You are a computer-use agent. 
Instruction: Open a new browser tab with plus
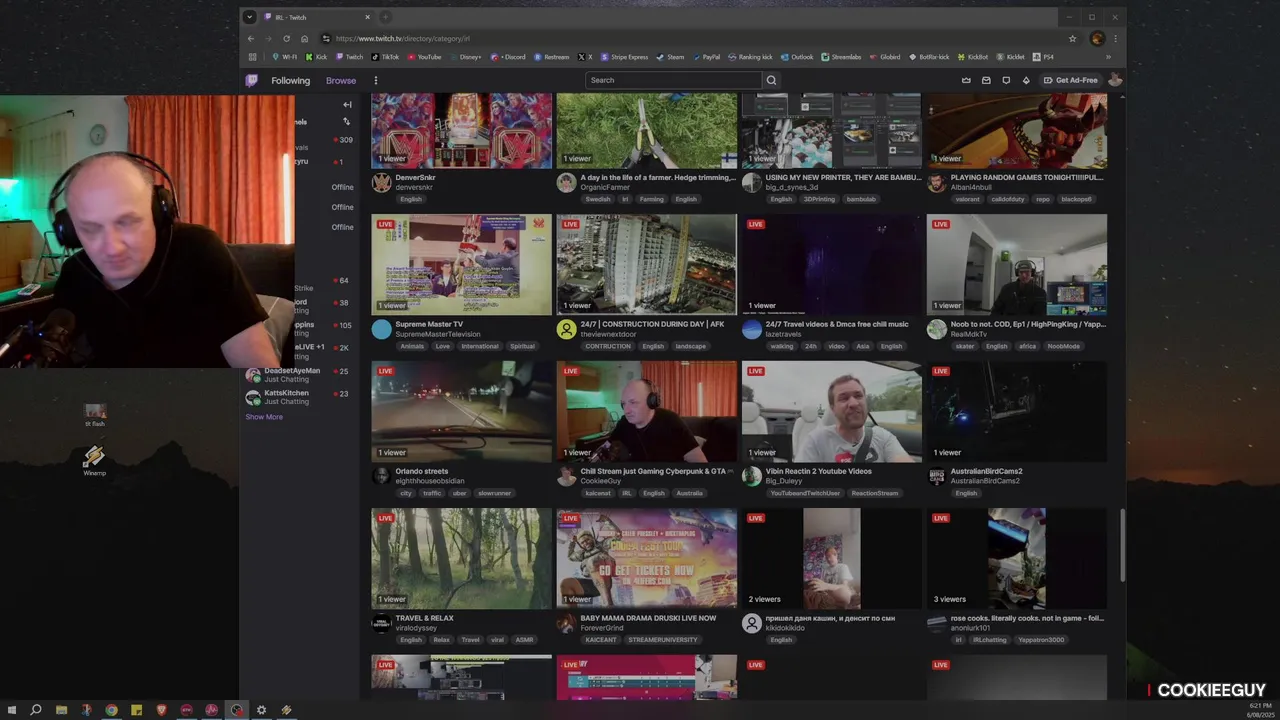click(x=385, y=17)
